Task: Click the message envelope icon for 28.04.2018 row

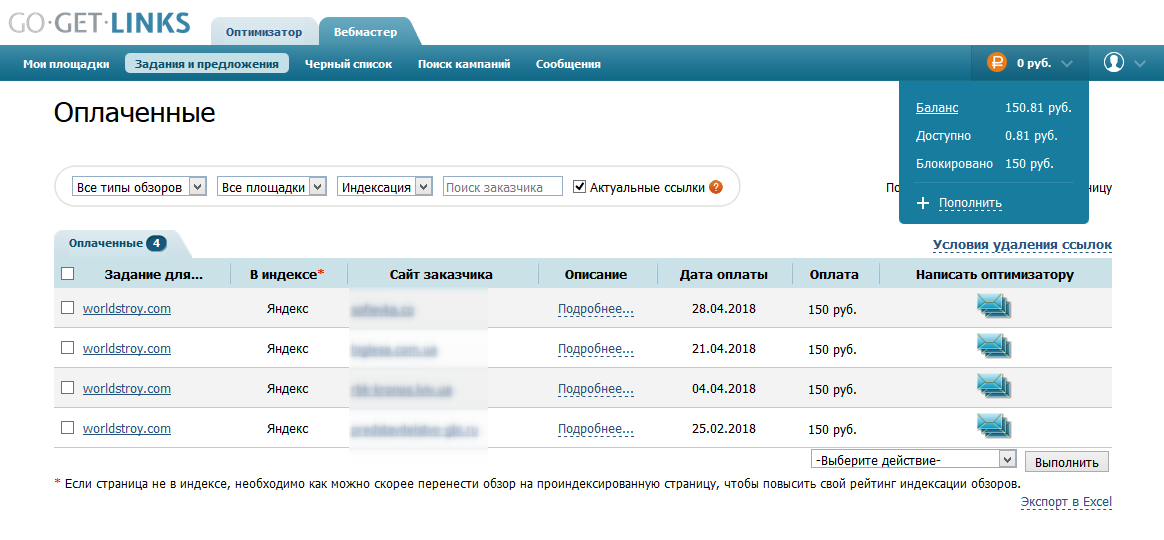Action: point(994,308)
